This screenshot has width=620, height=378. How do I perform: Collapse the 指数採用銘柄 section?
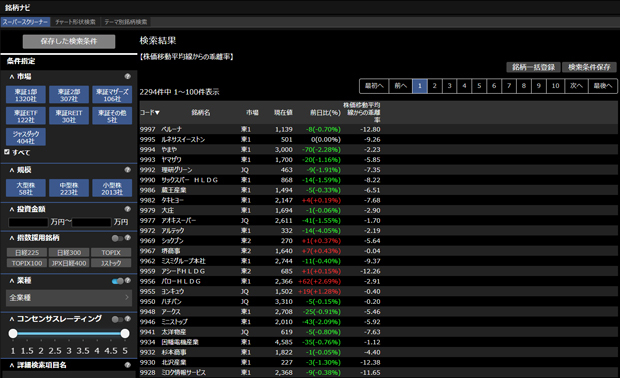coord(12,238)
